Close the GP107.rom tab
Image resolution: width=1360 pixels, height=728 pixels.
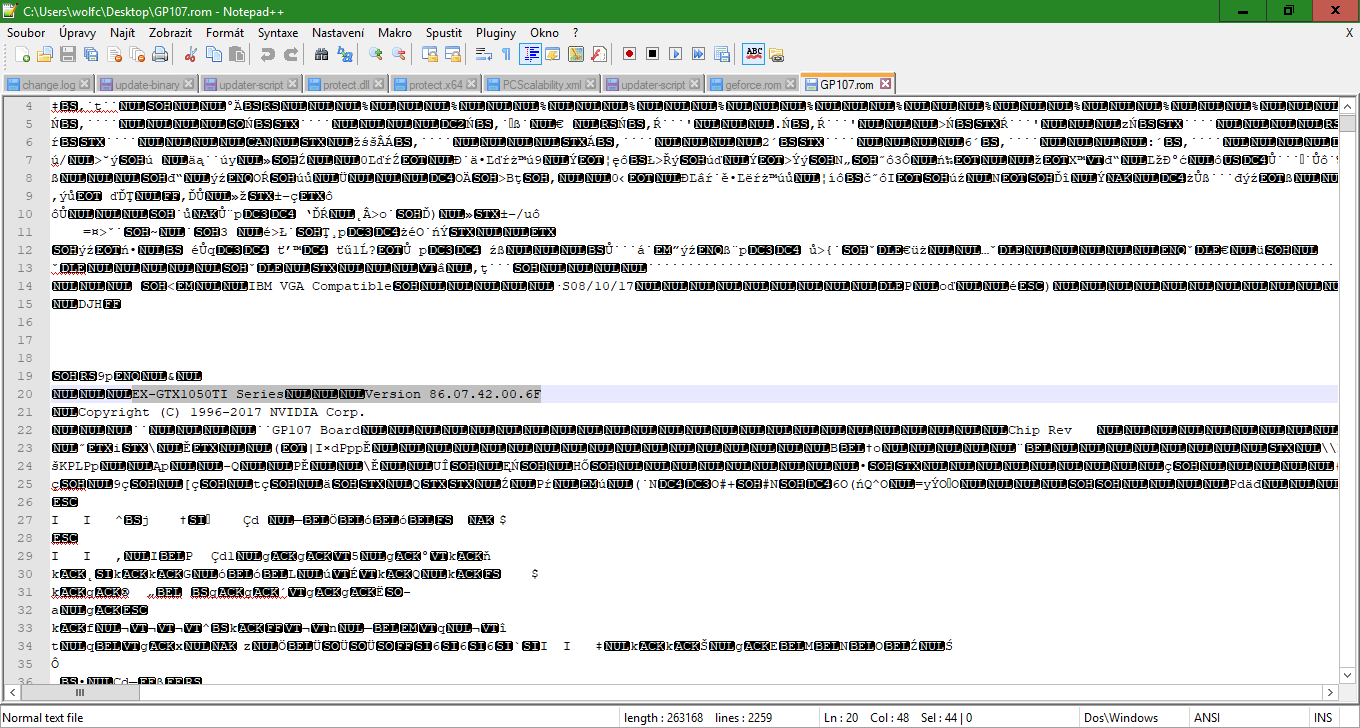[x=886, y=84]
